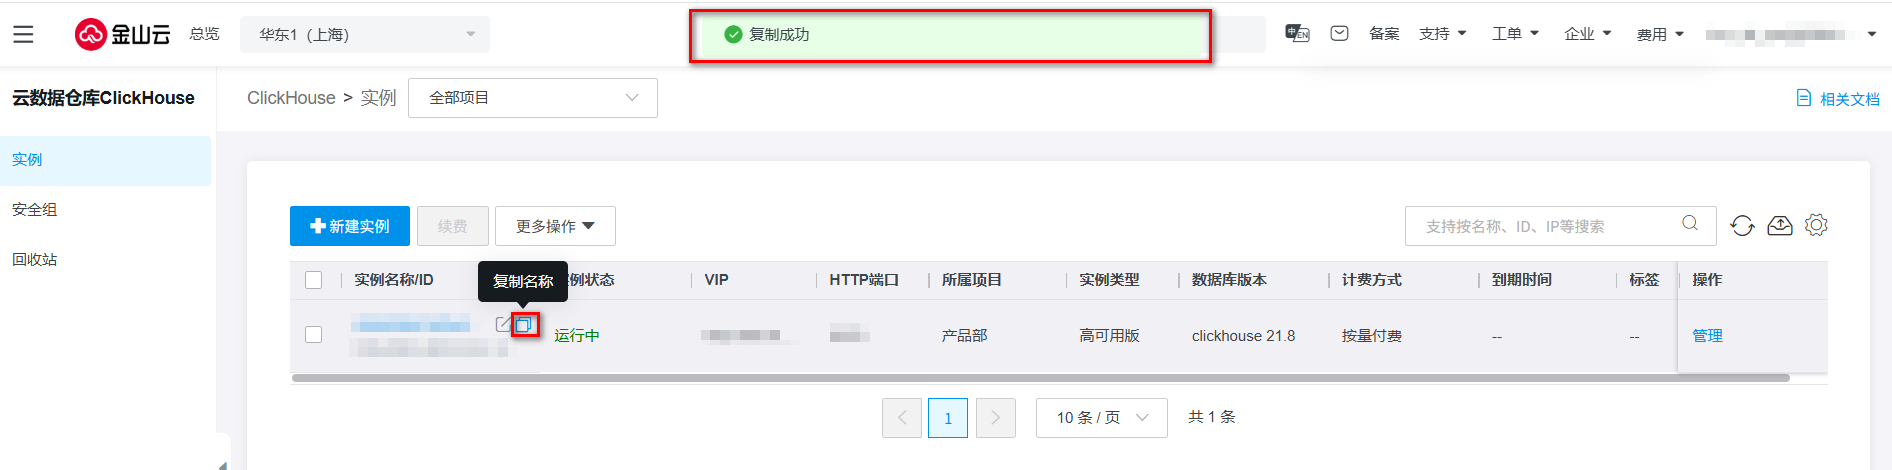Click the copy instance name icon

click(523, 324)
